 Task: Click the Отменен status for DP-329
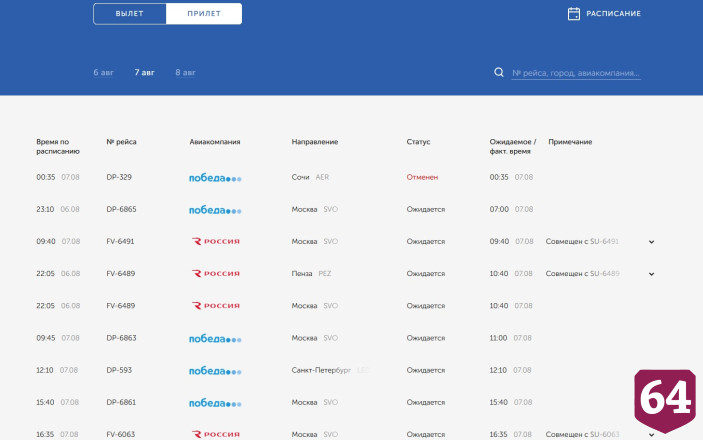[422, 177]
